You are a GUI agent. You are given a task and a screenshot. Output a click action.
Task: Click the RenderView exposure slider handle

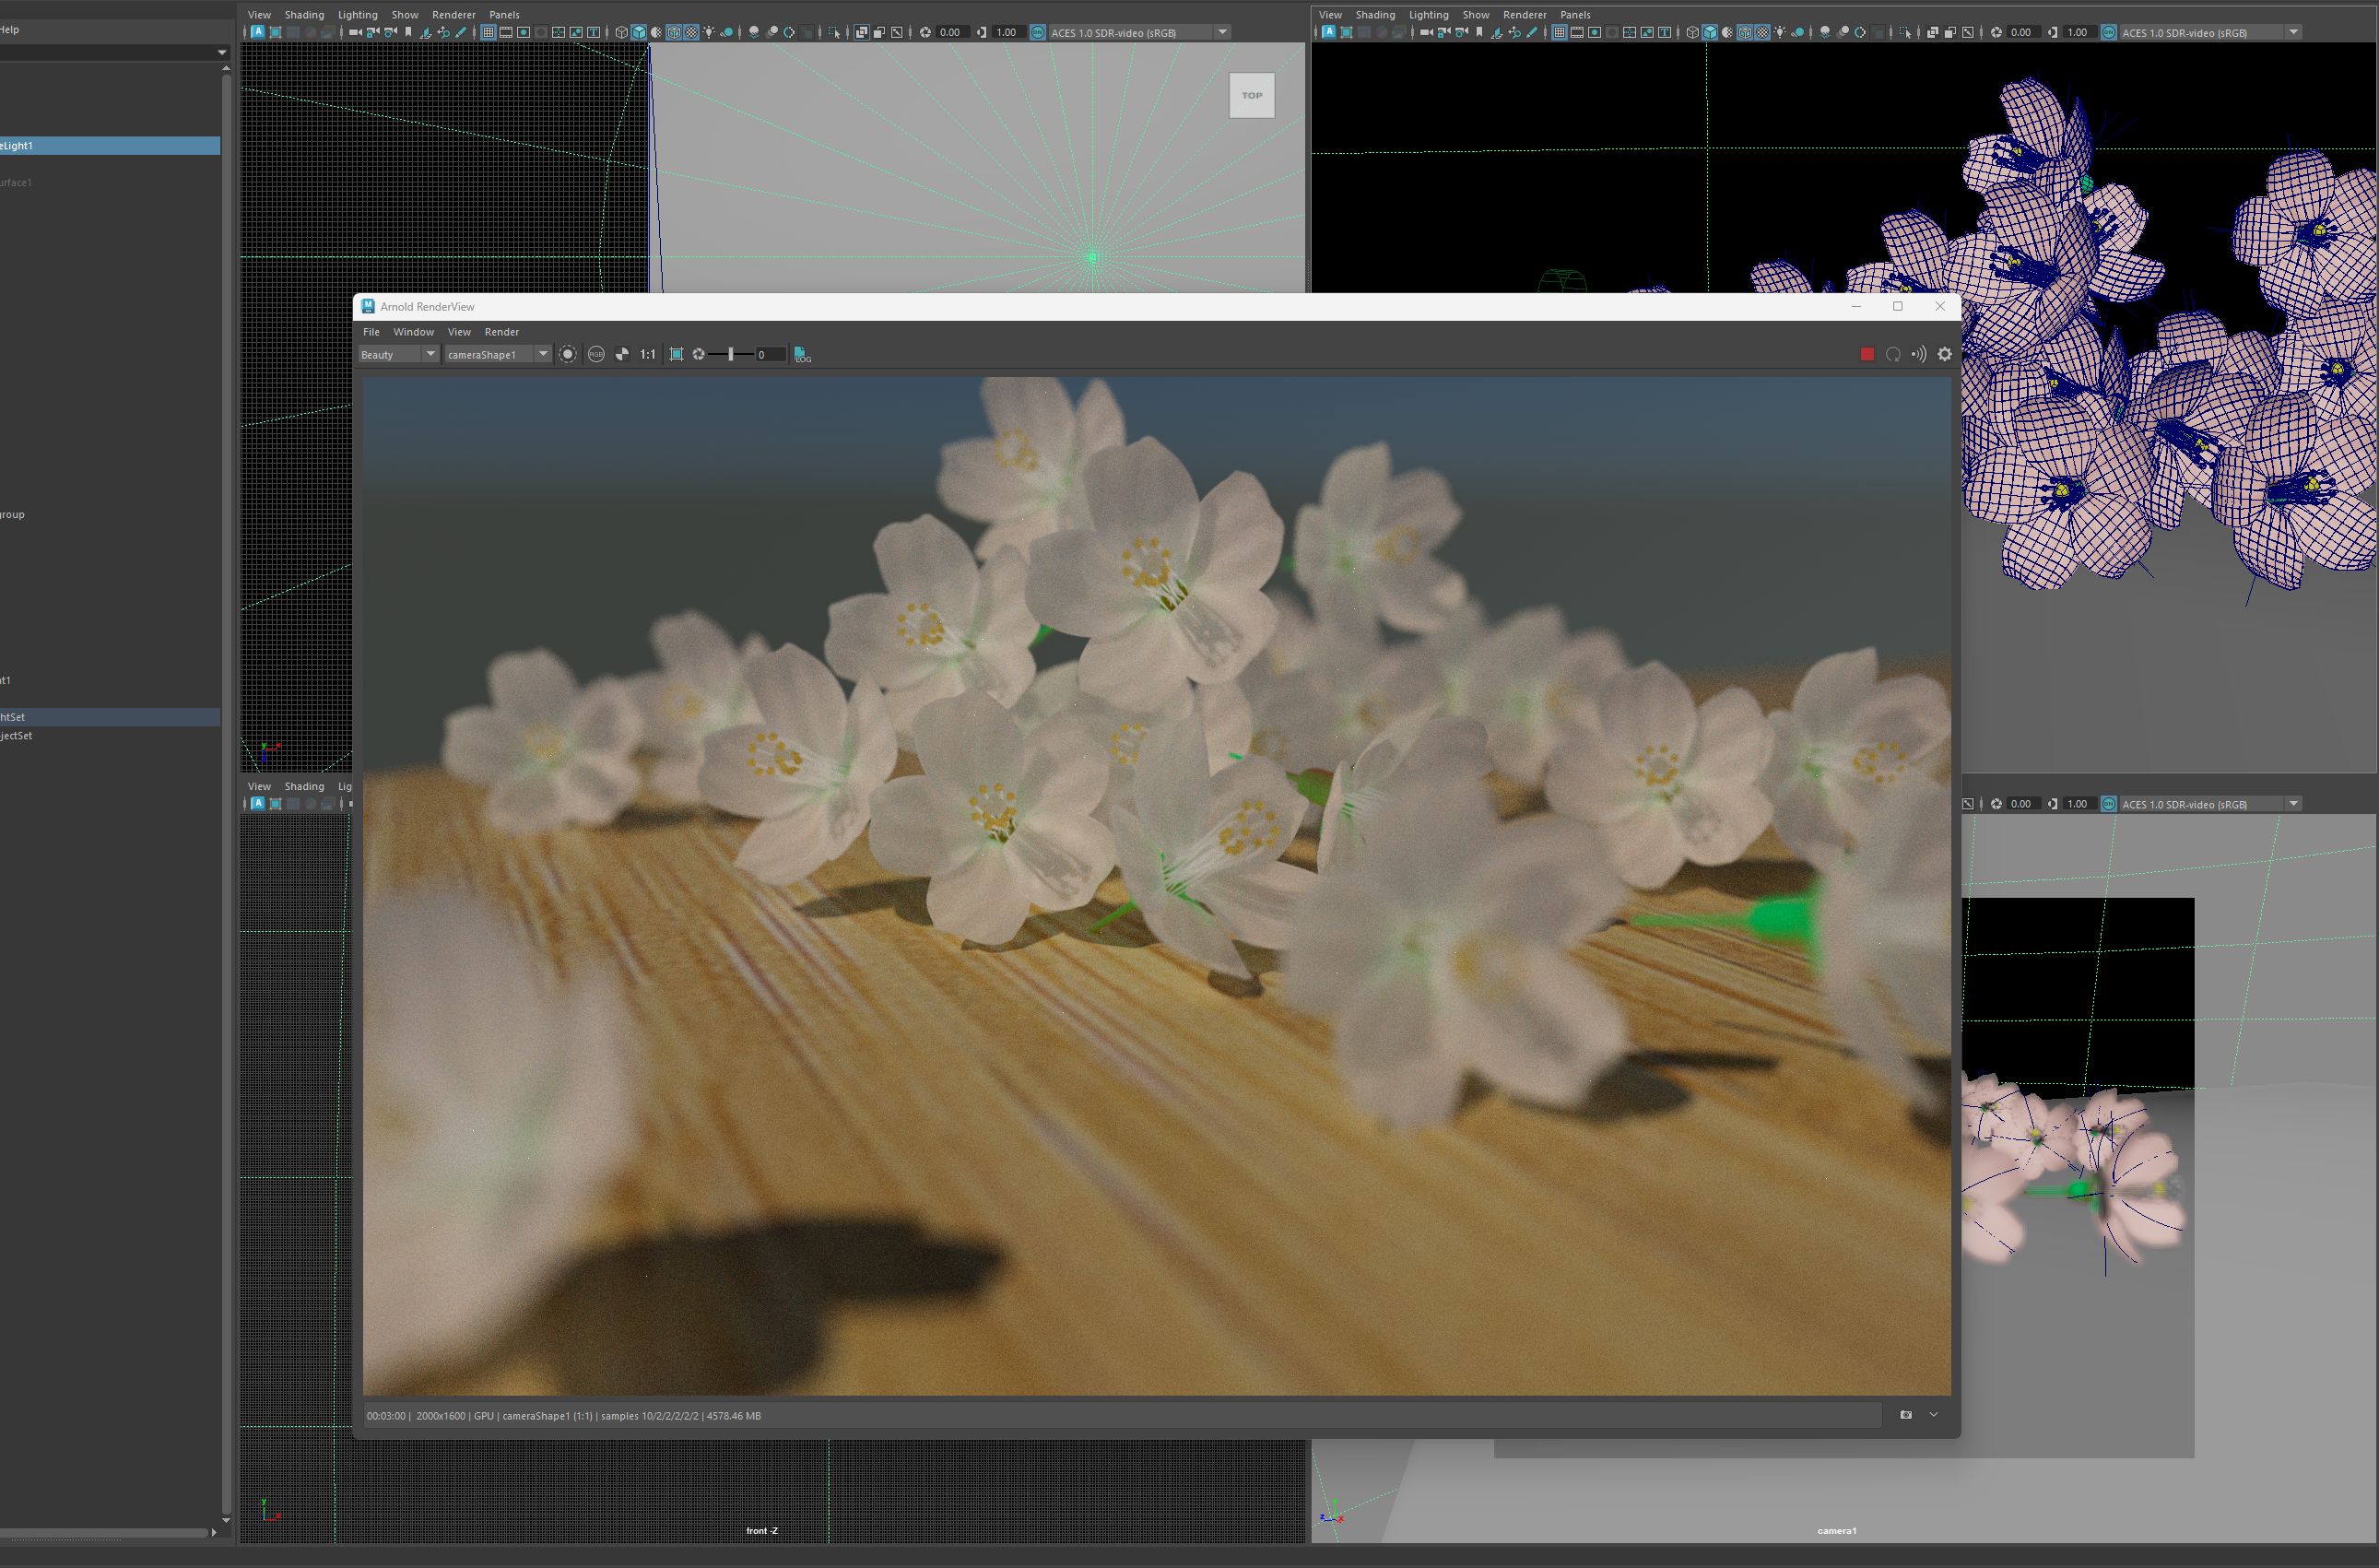731,354
